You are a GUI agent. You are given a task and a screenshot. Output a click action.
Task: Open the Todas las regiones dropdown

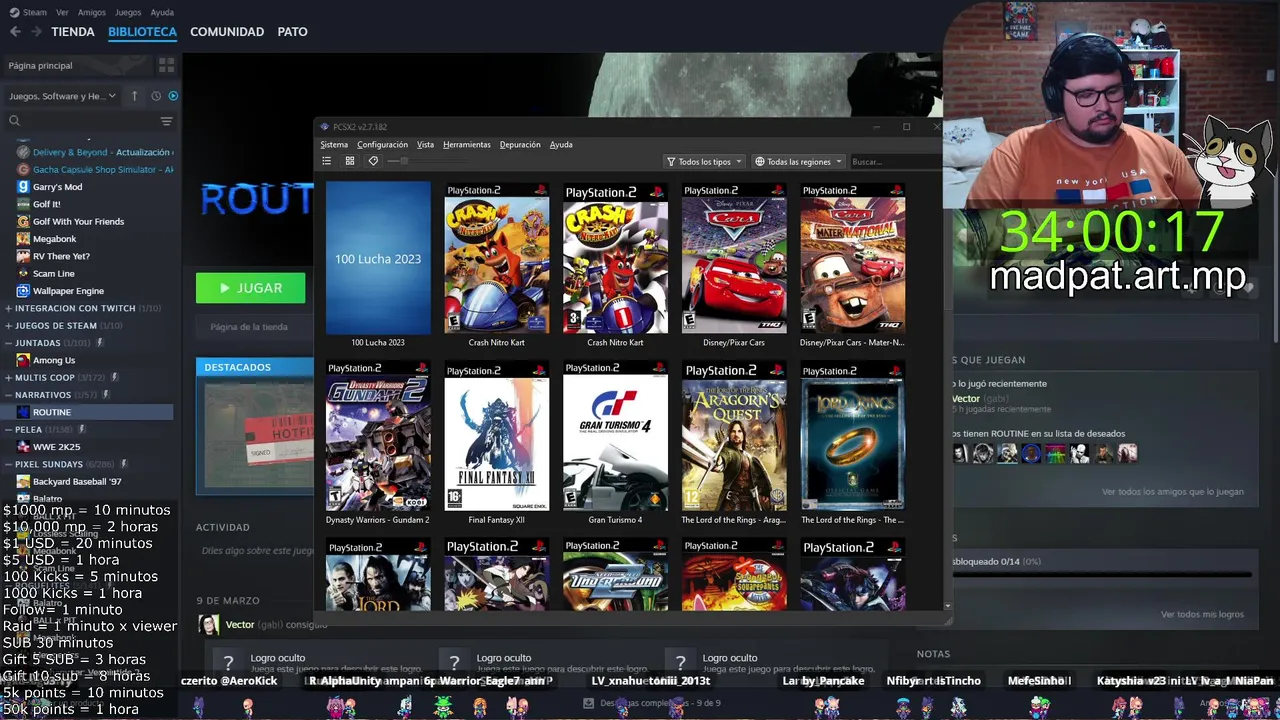[798, 162]
